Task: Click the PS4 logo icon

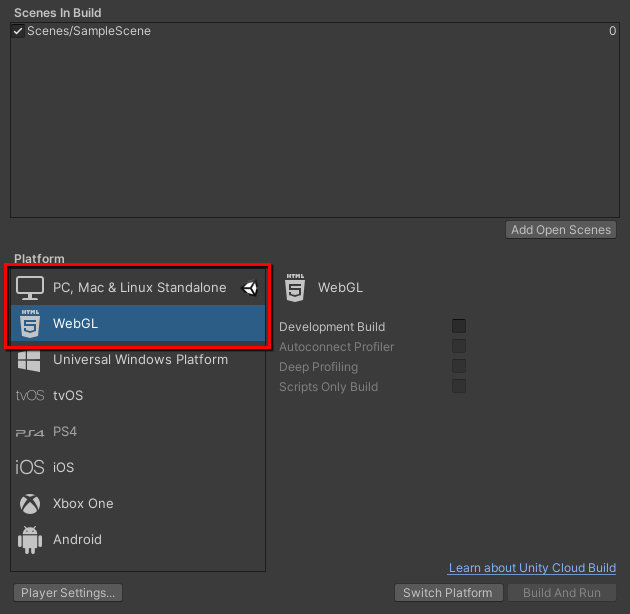Action: (30, 432)
